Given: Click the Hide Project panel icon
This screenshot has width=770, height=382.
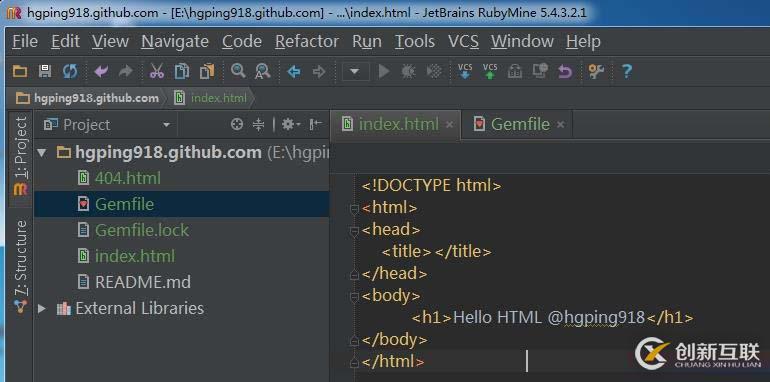Looking at the screenshot, I should (316, 125).
